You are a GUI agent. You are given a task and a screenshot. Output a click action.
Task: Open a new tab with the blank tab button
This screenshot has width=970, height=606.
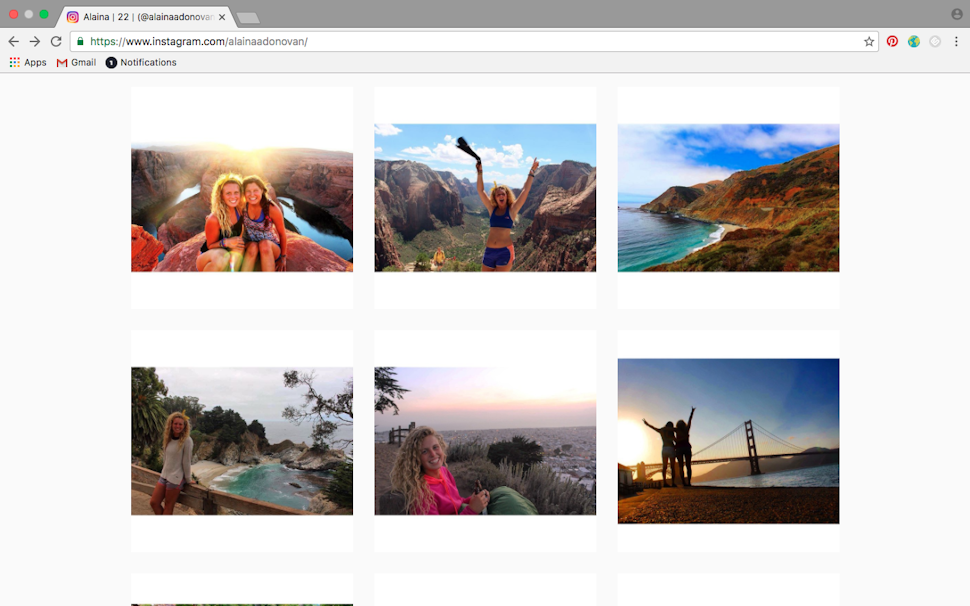pyautogui.click(x=248, y=18)
